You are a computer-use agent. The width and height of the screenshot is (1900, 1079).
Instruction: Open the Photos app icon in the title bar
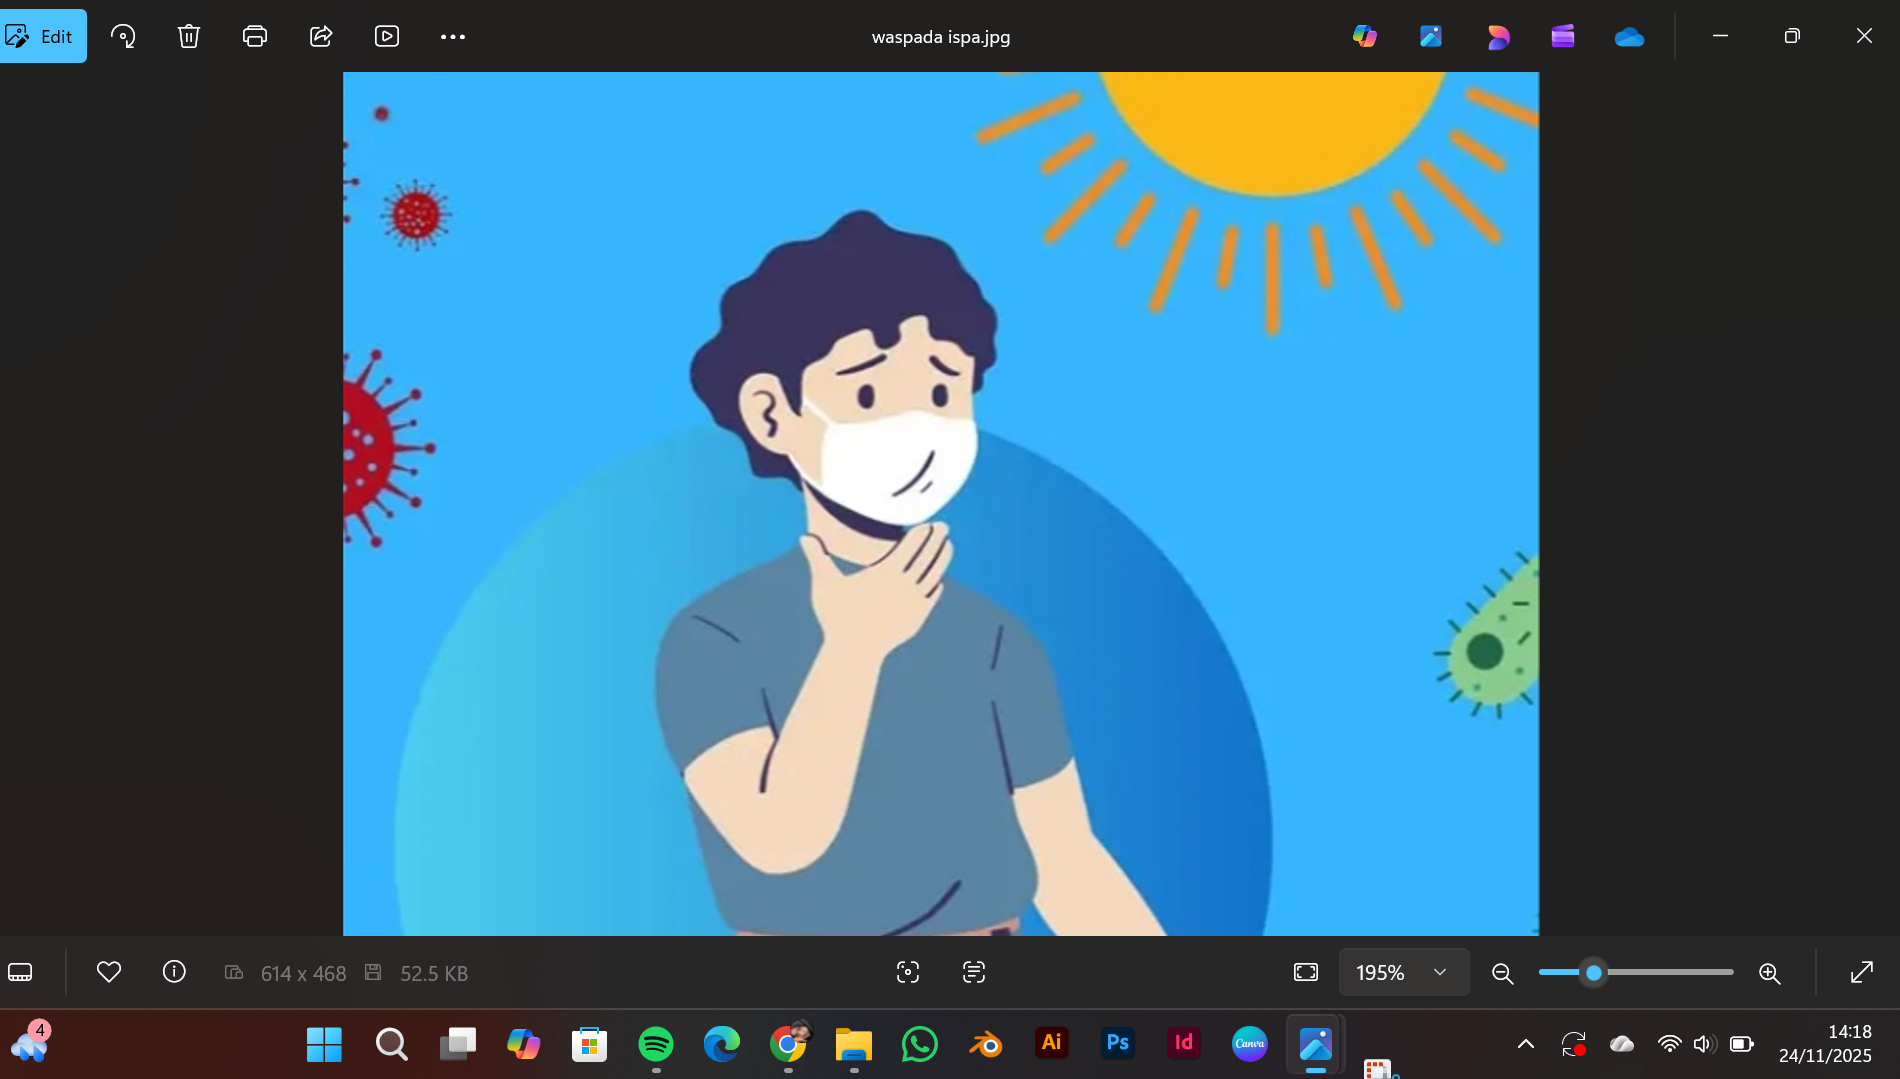(1431, 36)
